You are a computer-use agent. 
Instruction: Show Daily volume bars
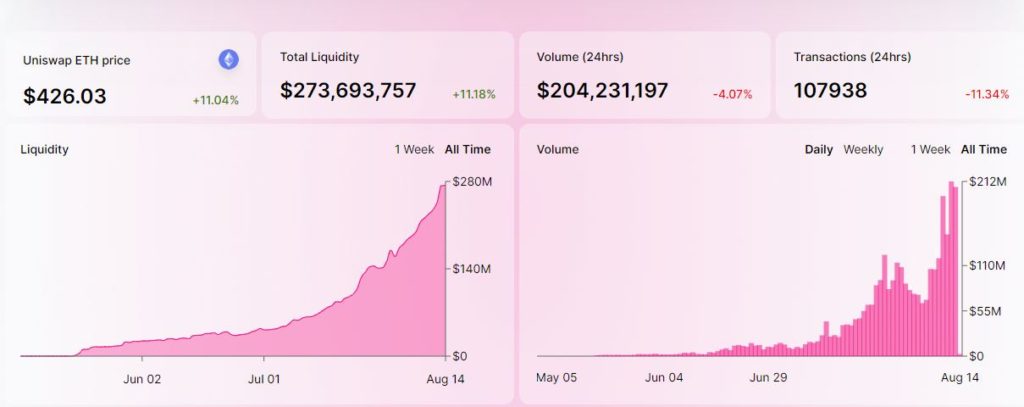[818, 149]
